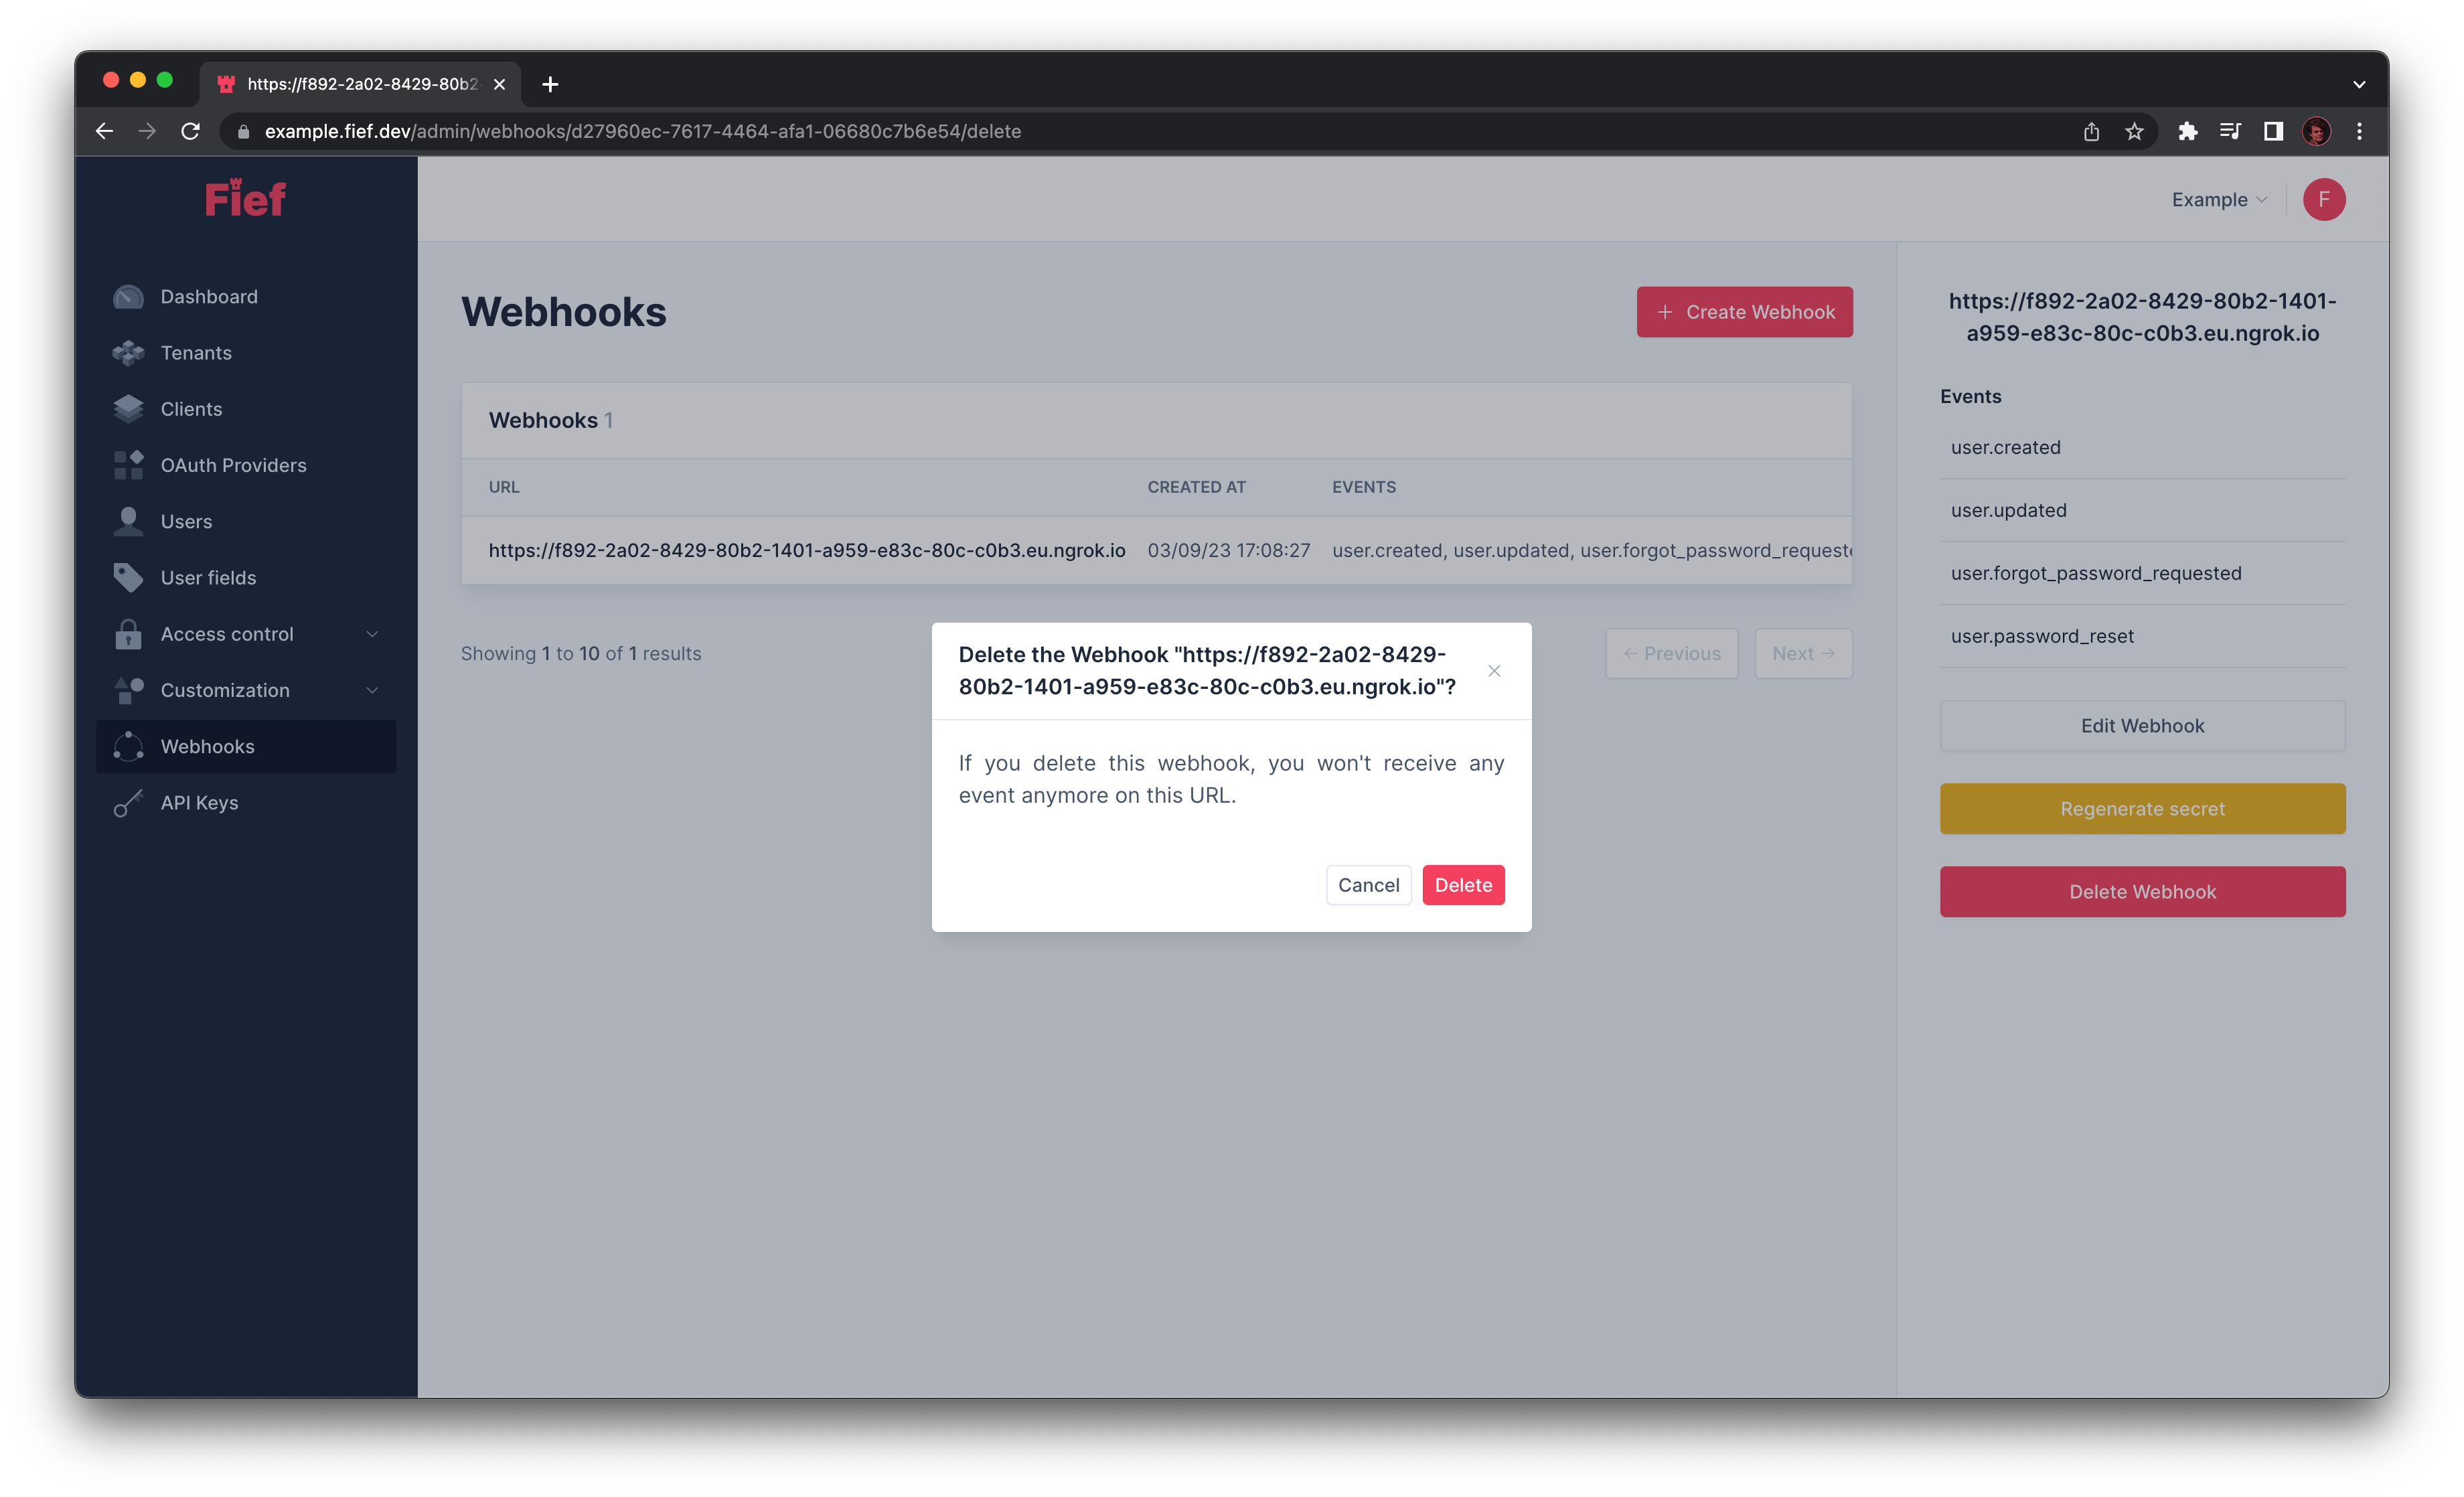
Task: Select the API Keys key icon
Action: tap(128, 802)
